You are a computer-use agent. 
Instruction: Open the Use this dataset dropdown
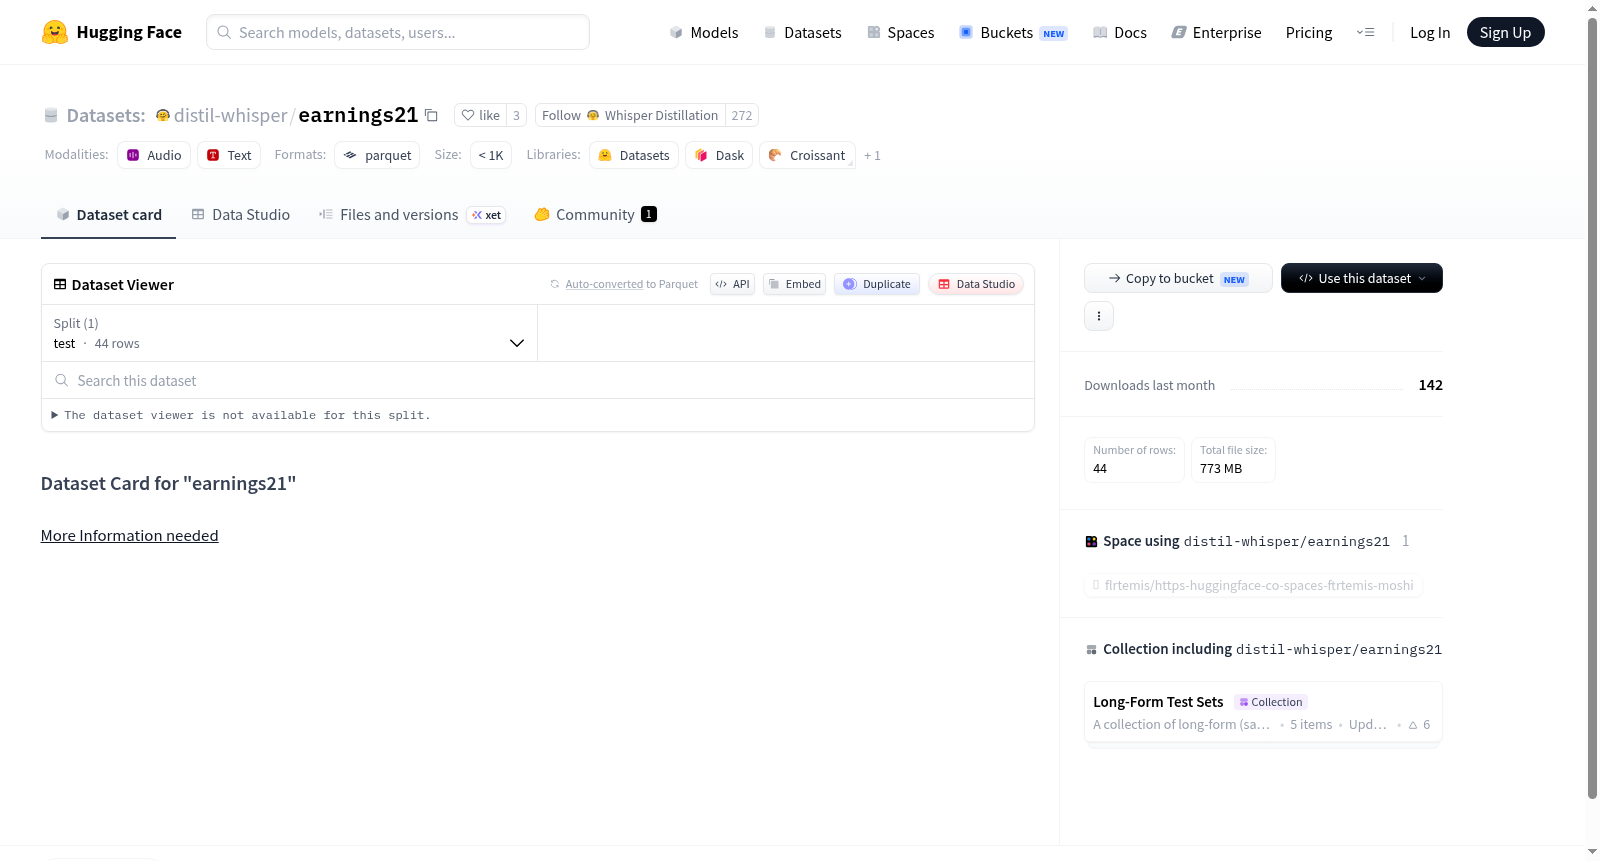tap(1362, 278)
